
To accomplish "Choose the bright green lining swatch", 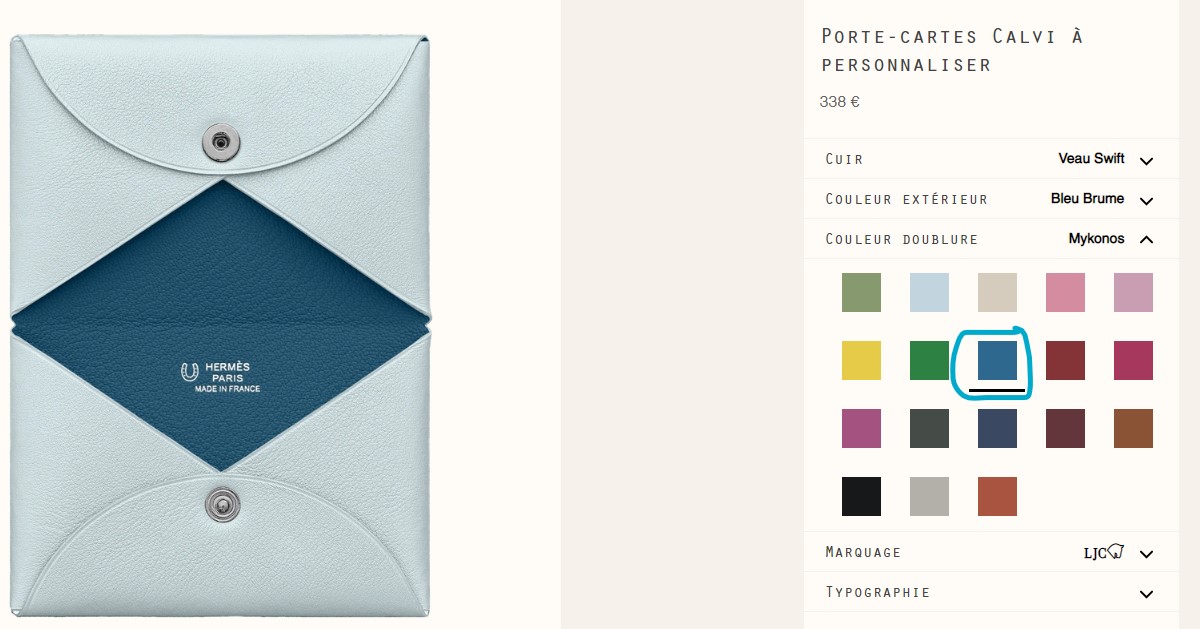I will [929, 360].
